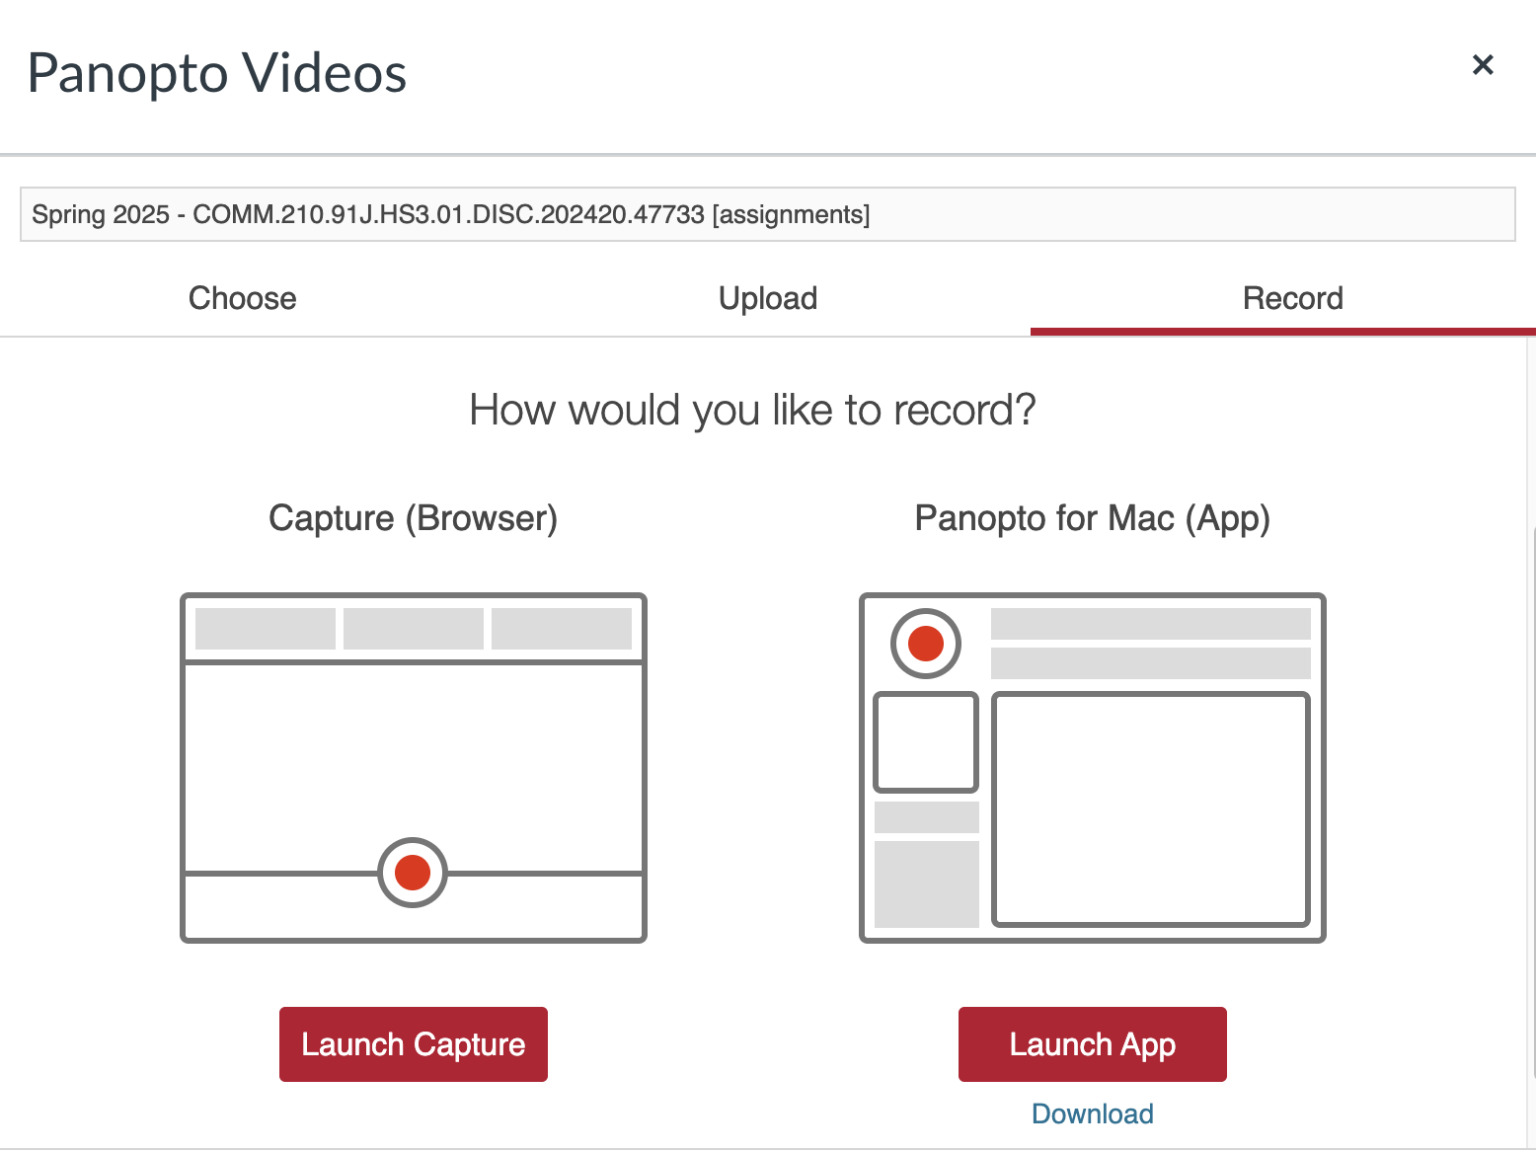1536x1151 pixels.
Task: Click the Panopto Videos title
Action: 217,73
